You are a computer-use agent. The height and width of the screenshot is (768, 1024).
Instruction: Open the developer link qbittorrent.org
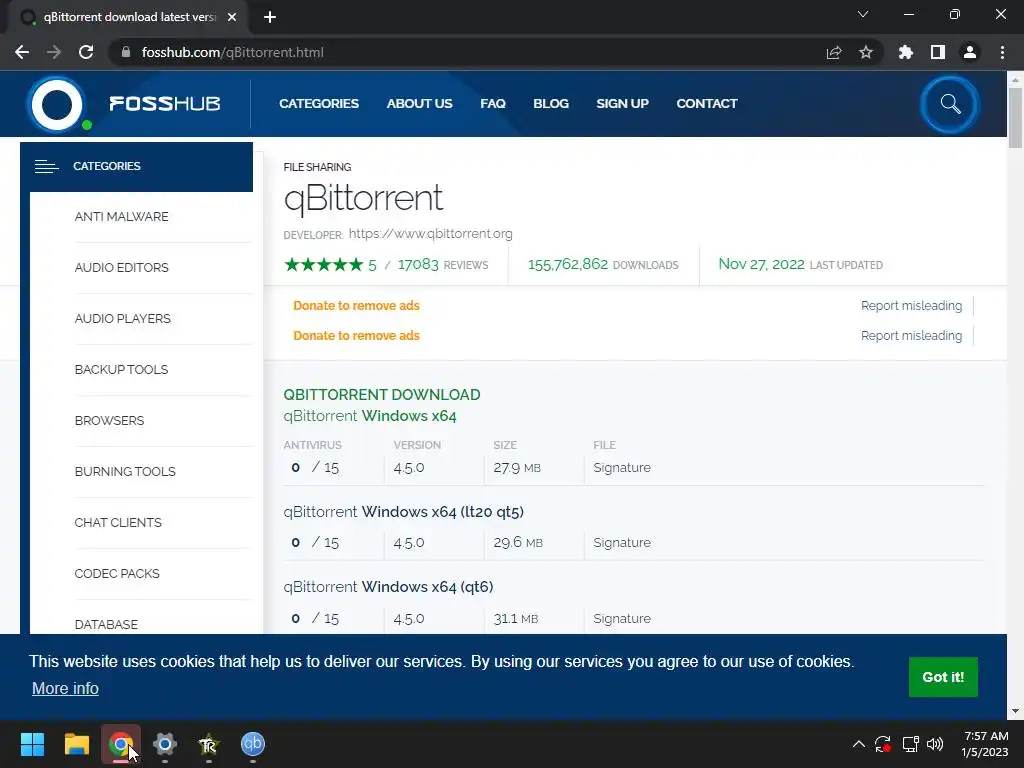tap(430, 234)
